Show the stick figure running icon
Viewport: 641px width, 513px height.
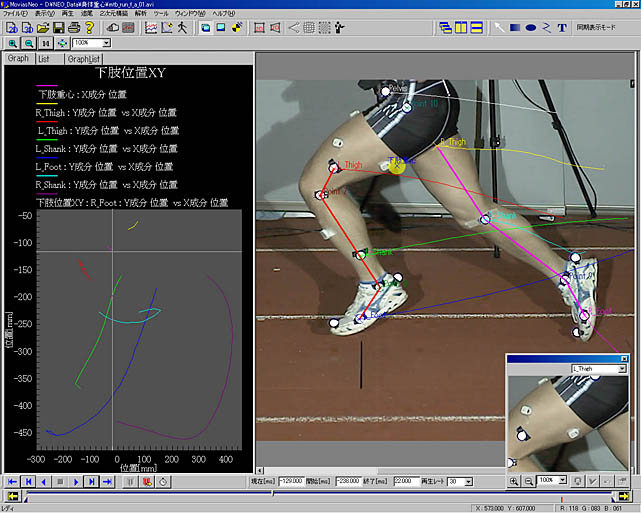[182, 28]
